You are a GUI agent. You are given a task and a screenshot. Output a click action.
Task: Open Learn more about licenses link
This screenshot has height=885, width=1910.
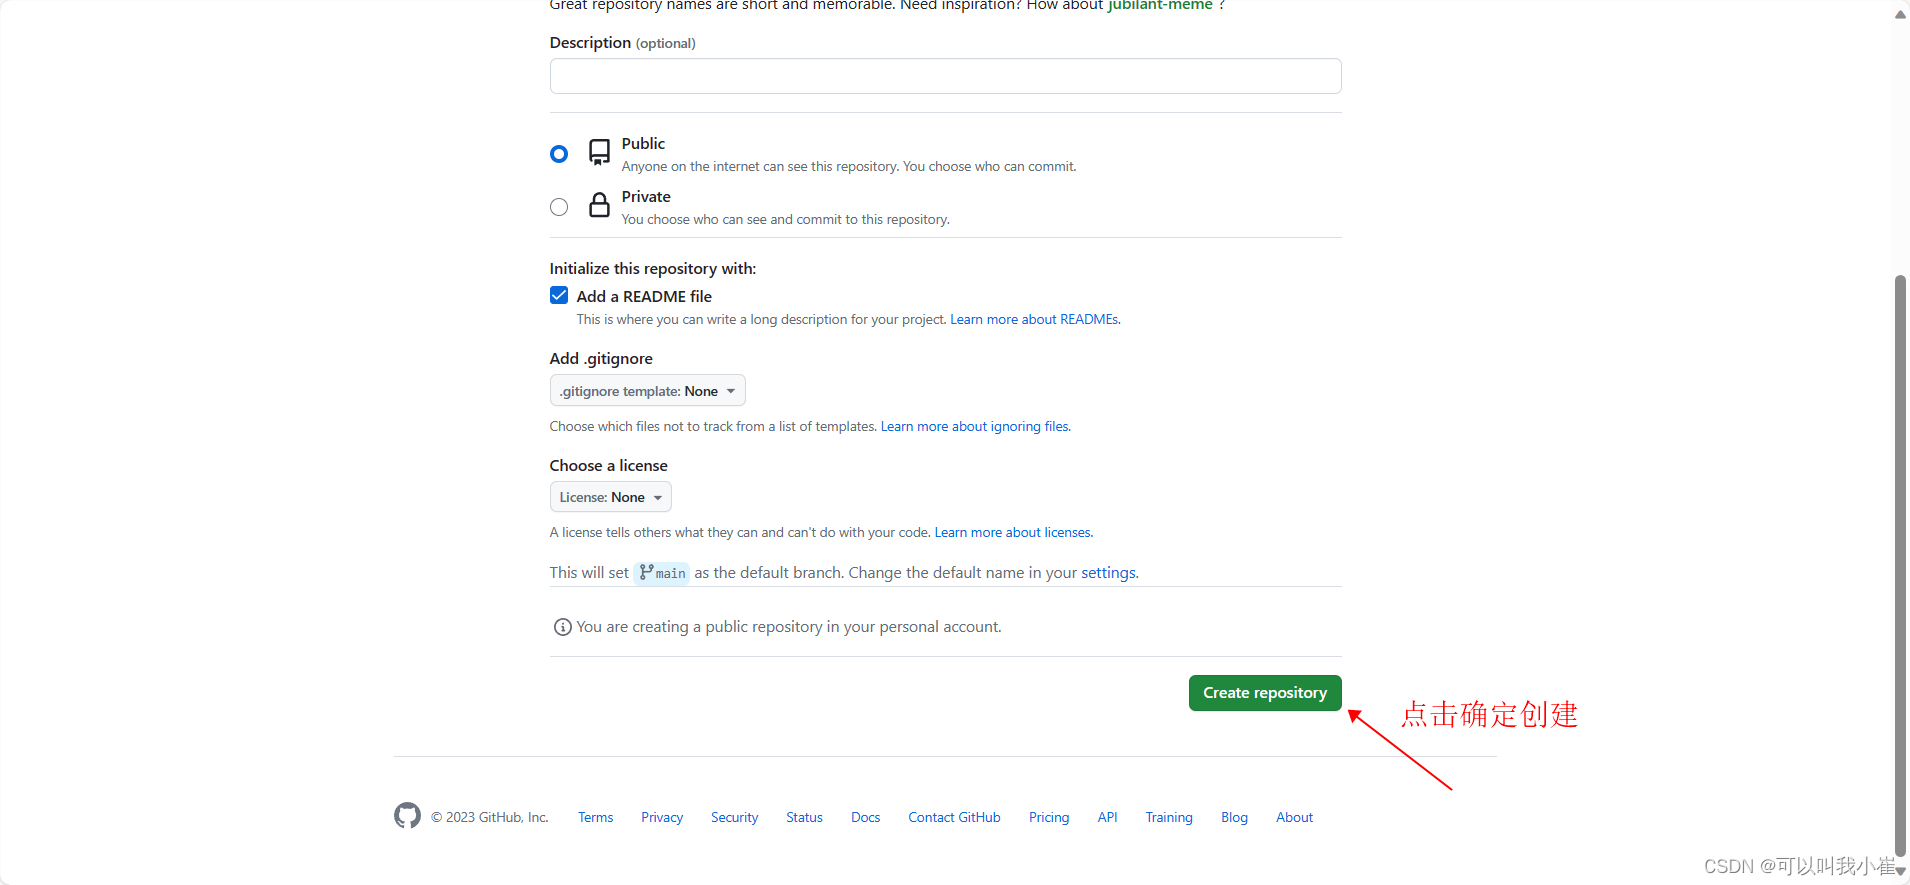[x=1013, y=532]
